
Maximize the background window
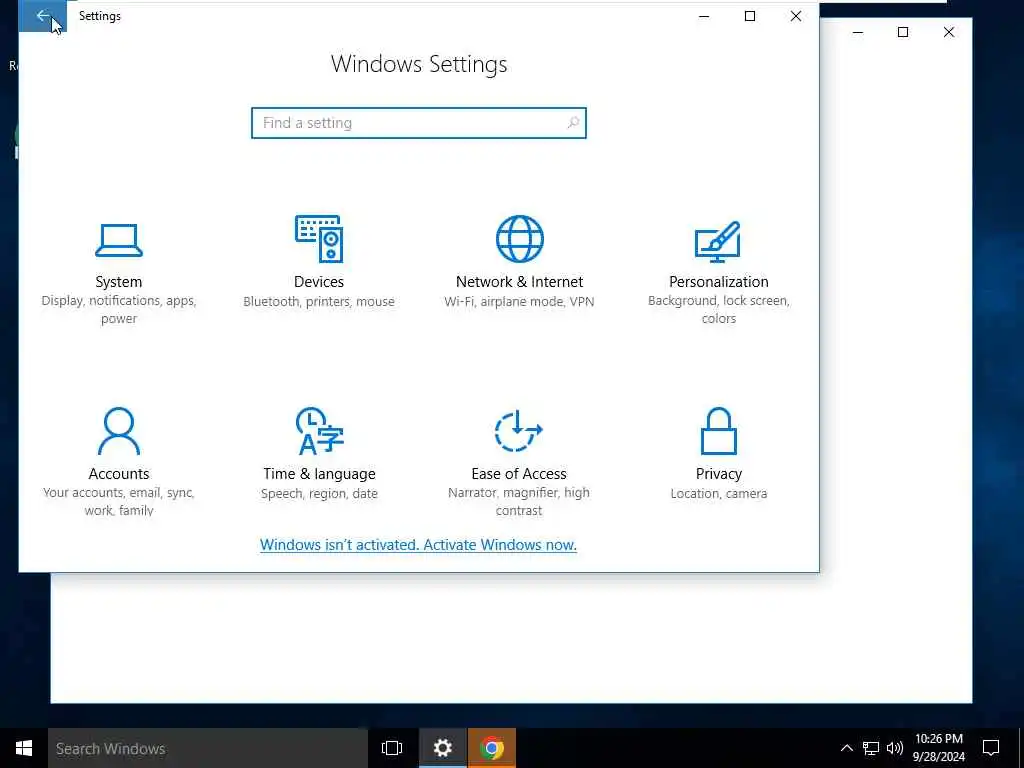pyautogui.click(x=903, y=32)
